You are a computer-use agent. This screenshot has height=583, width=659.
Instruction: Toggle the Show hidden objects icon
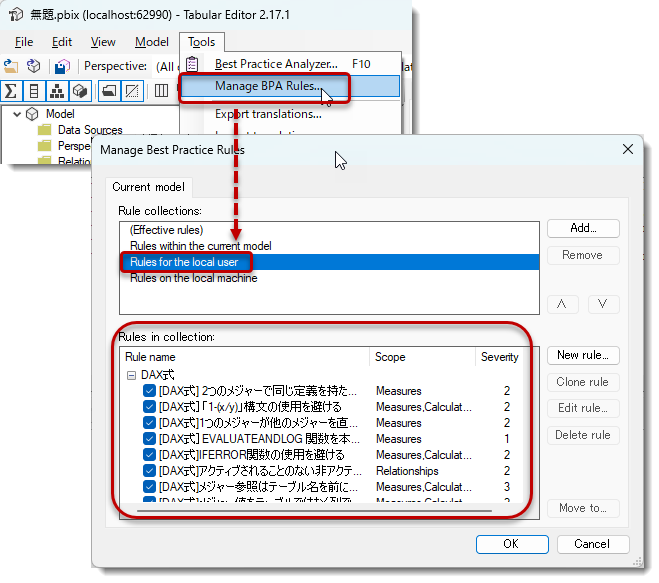pos(132,90)
